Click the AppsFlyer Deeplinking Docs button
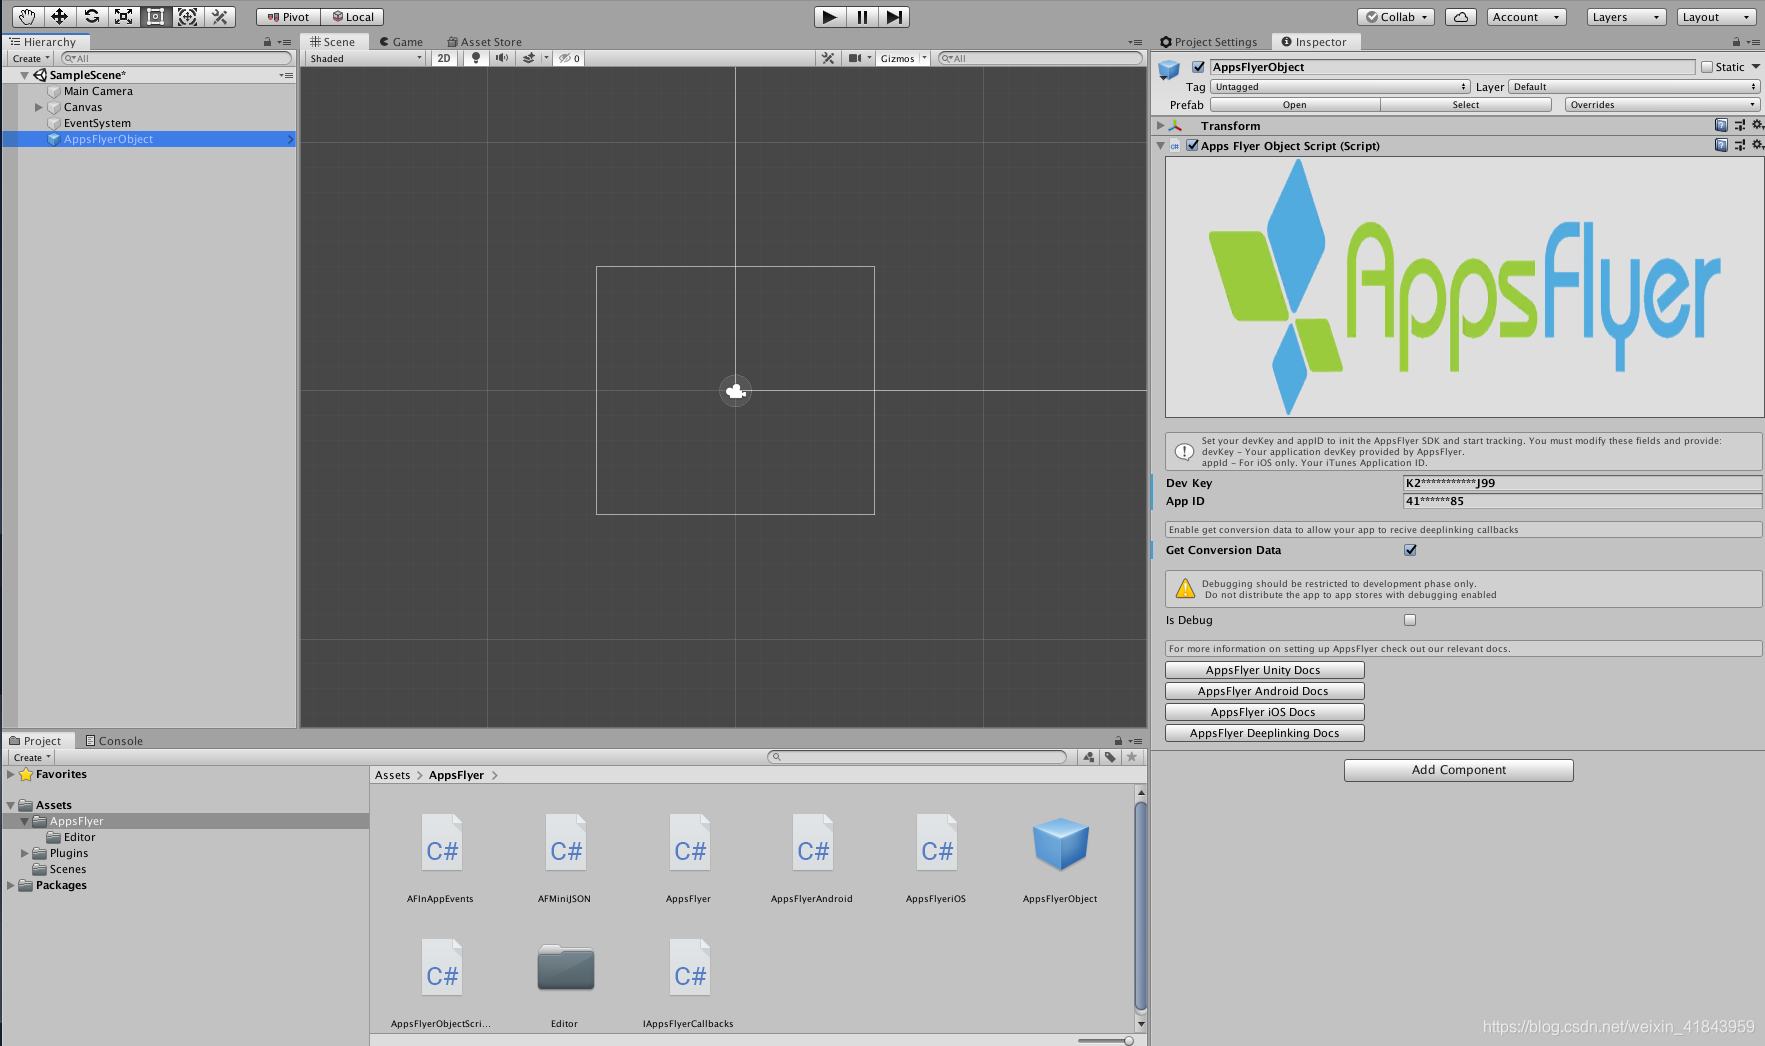Screen dimensions: 1765x1046 pyautogui.click(x=1264, y=733)
